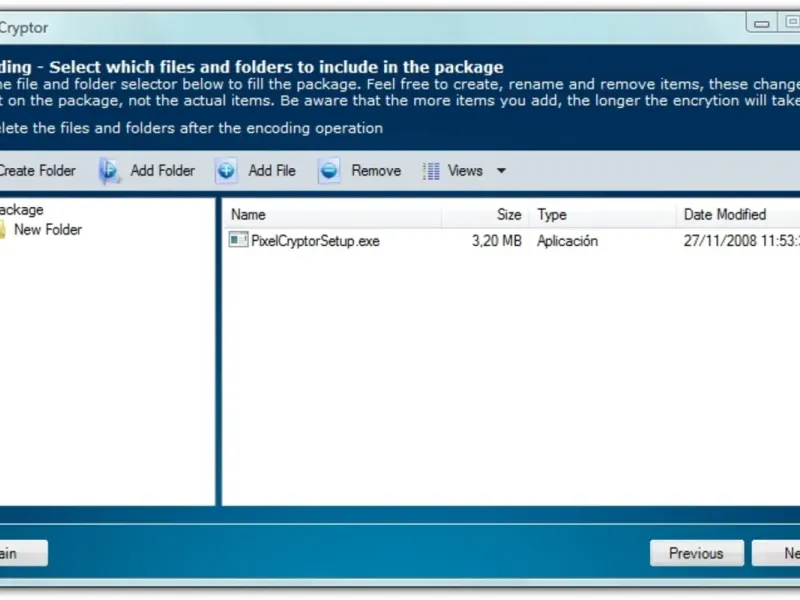The width and height of the screenshot is (800, 600).
Task: Click the blue plus Add File icon
Action: click(226, 170)
